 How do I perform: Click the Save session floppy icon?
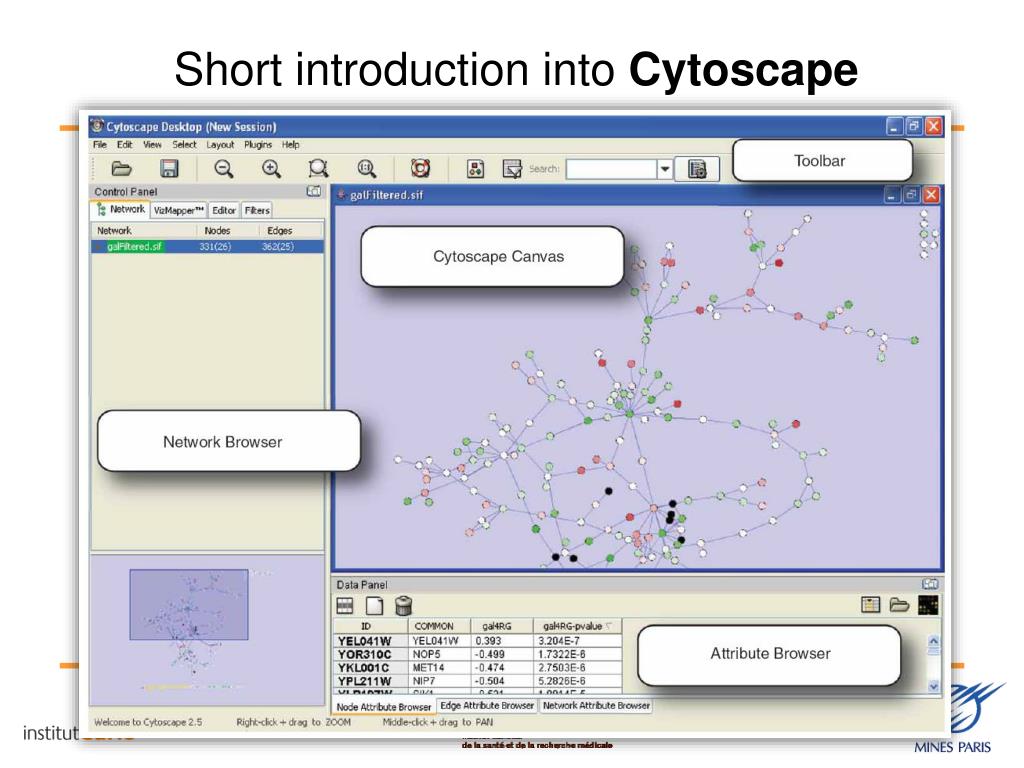pos(170,169)
